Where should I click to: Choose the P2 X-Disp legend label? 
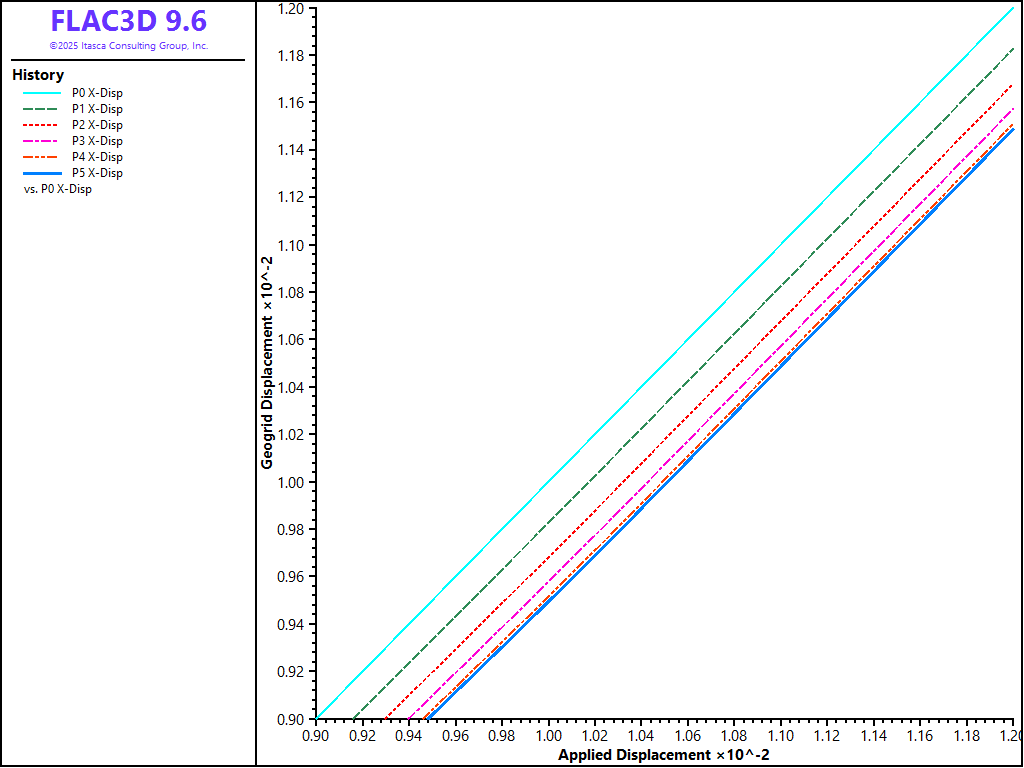[x=97, y=125]
